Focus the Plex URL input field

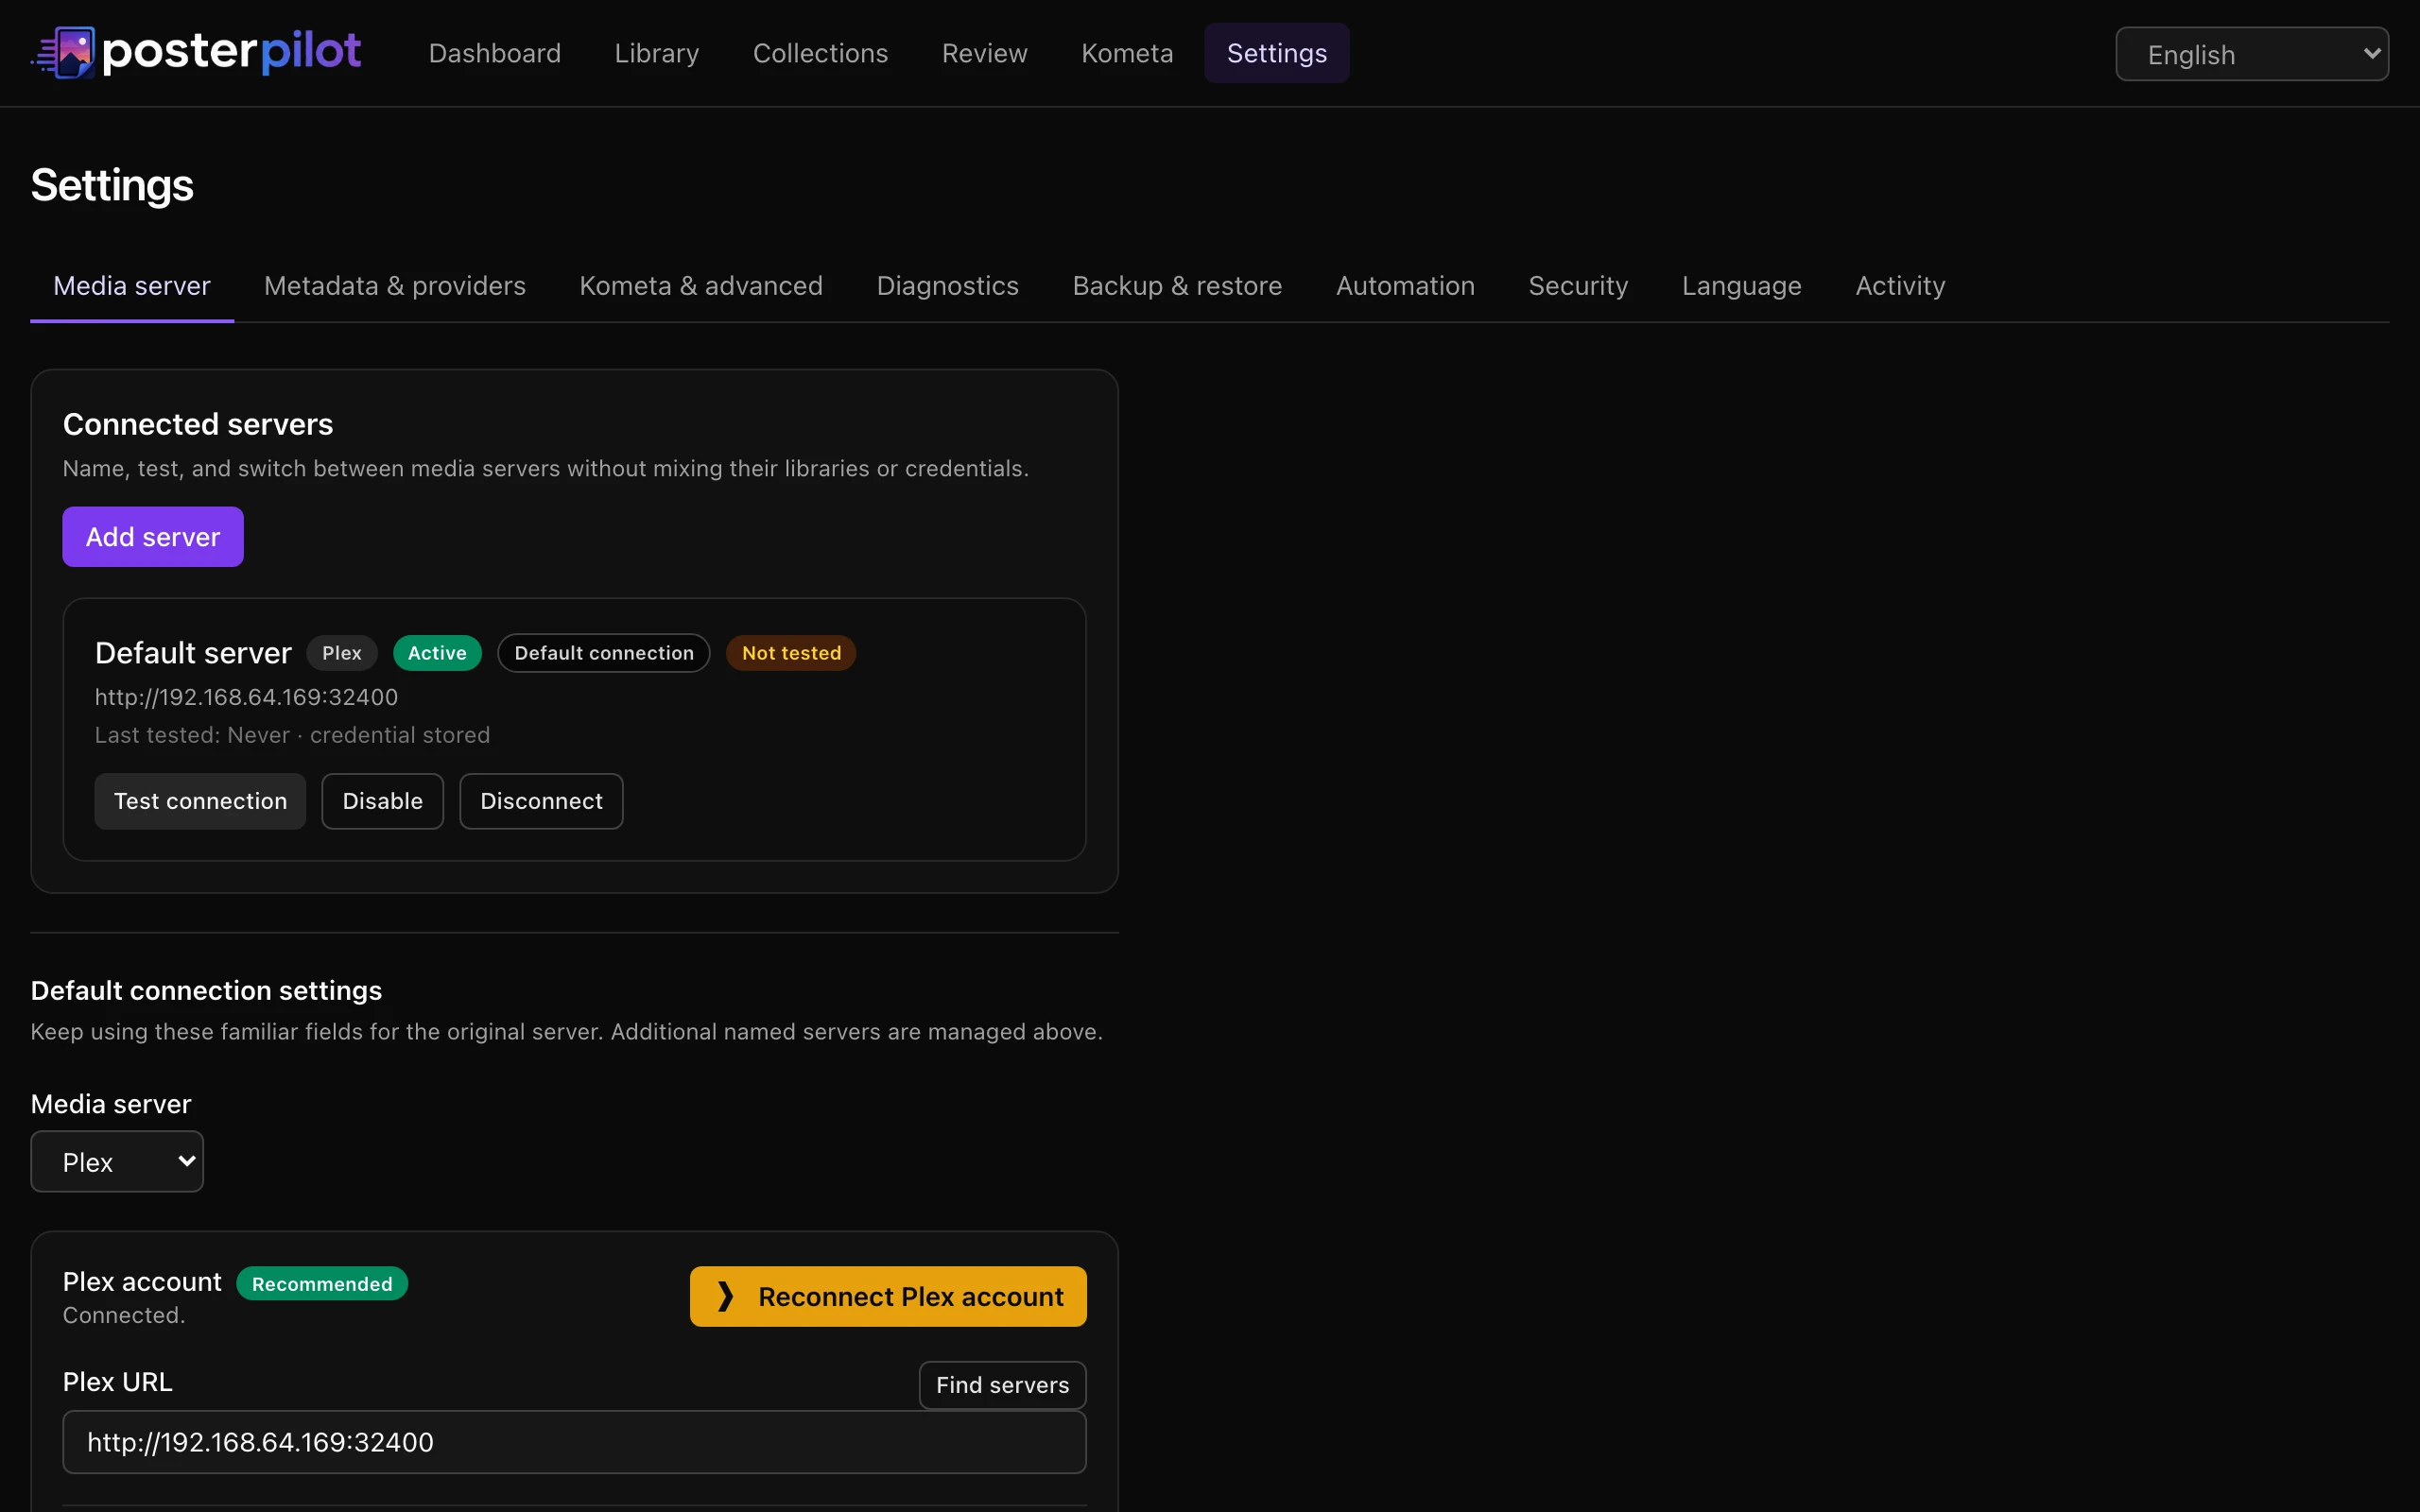tap(574, 1442)
